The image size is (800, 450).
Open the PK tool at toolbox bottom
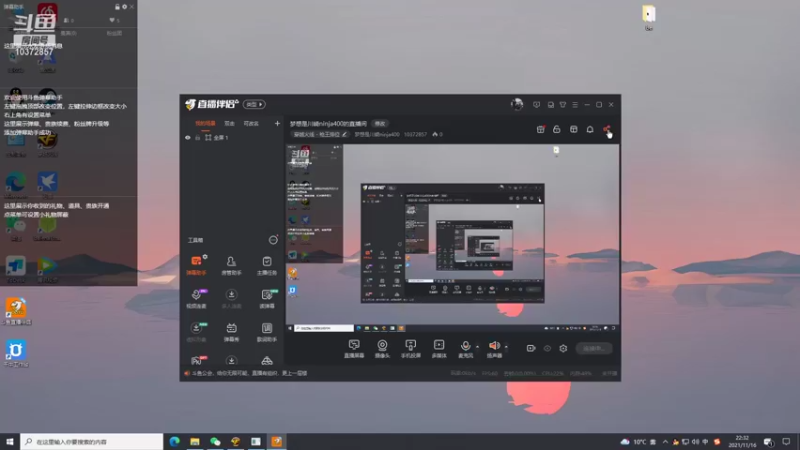[x=196, y=360]
